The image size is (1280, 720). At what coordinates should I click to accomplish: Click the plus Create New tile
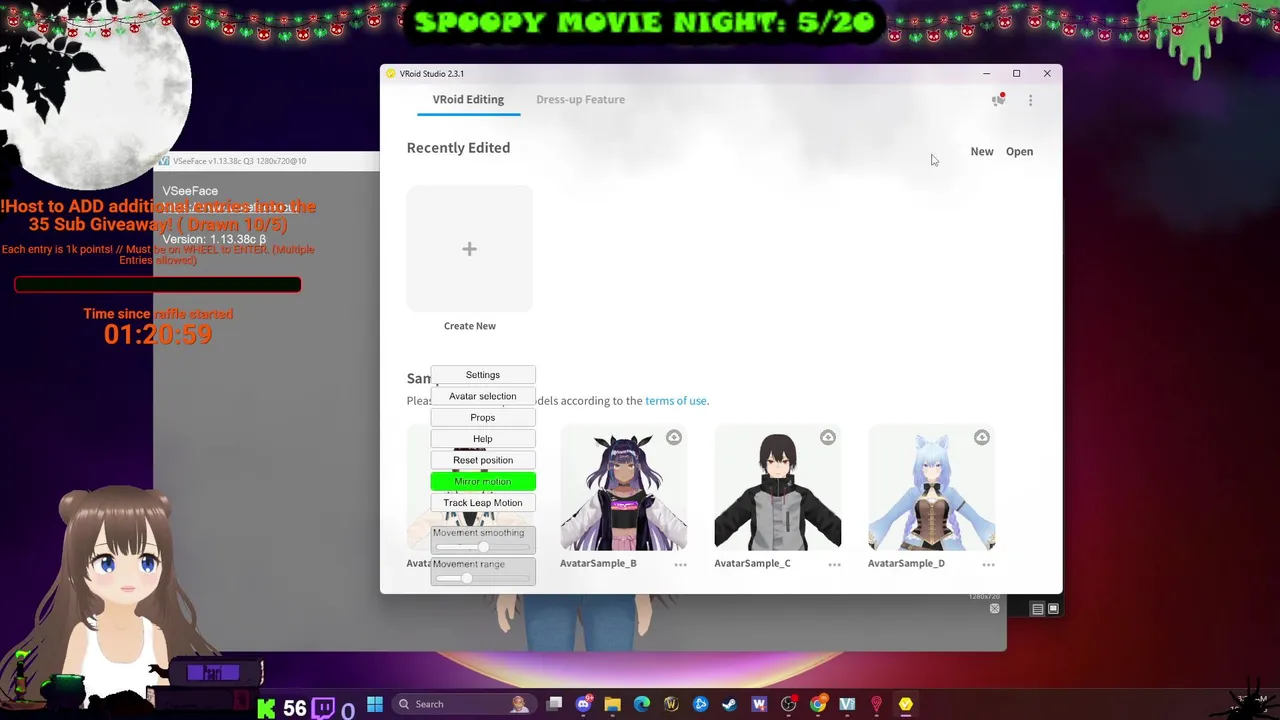[469, 248]
